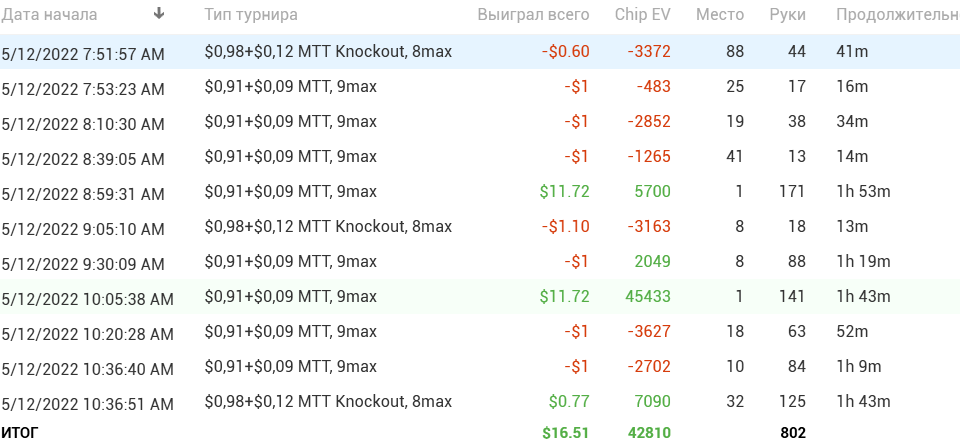Sort by Выиграл всего column header
The height and width of the screenshot is (439, 960).
(x=533, y=15)
